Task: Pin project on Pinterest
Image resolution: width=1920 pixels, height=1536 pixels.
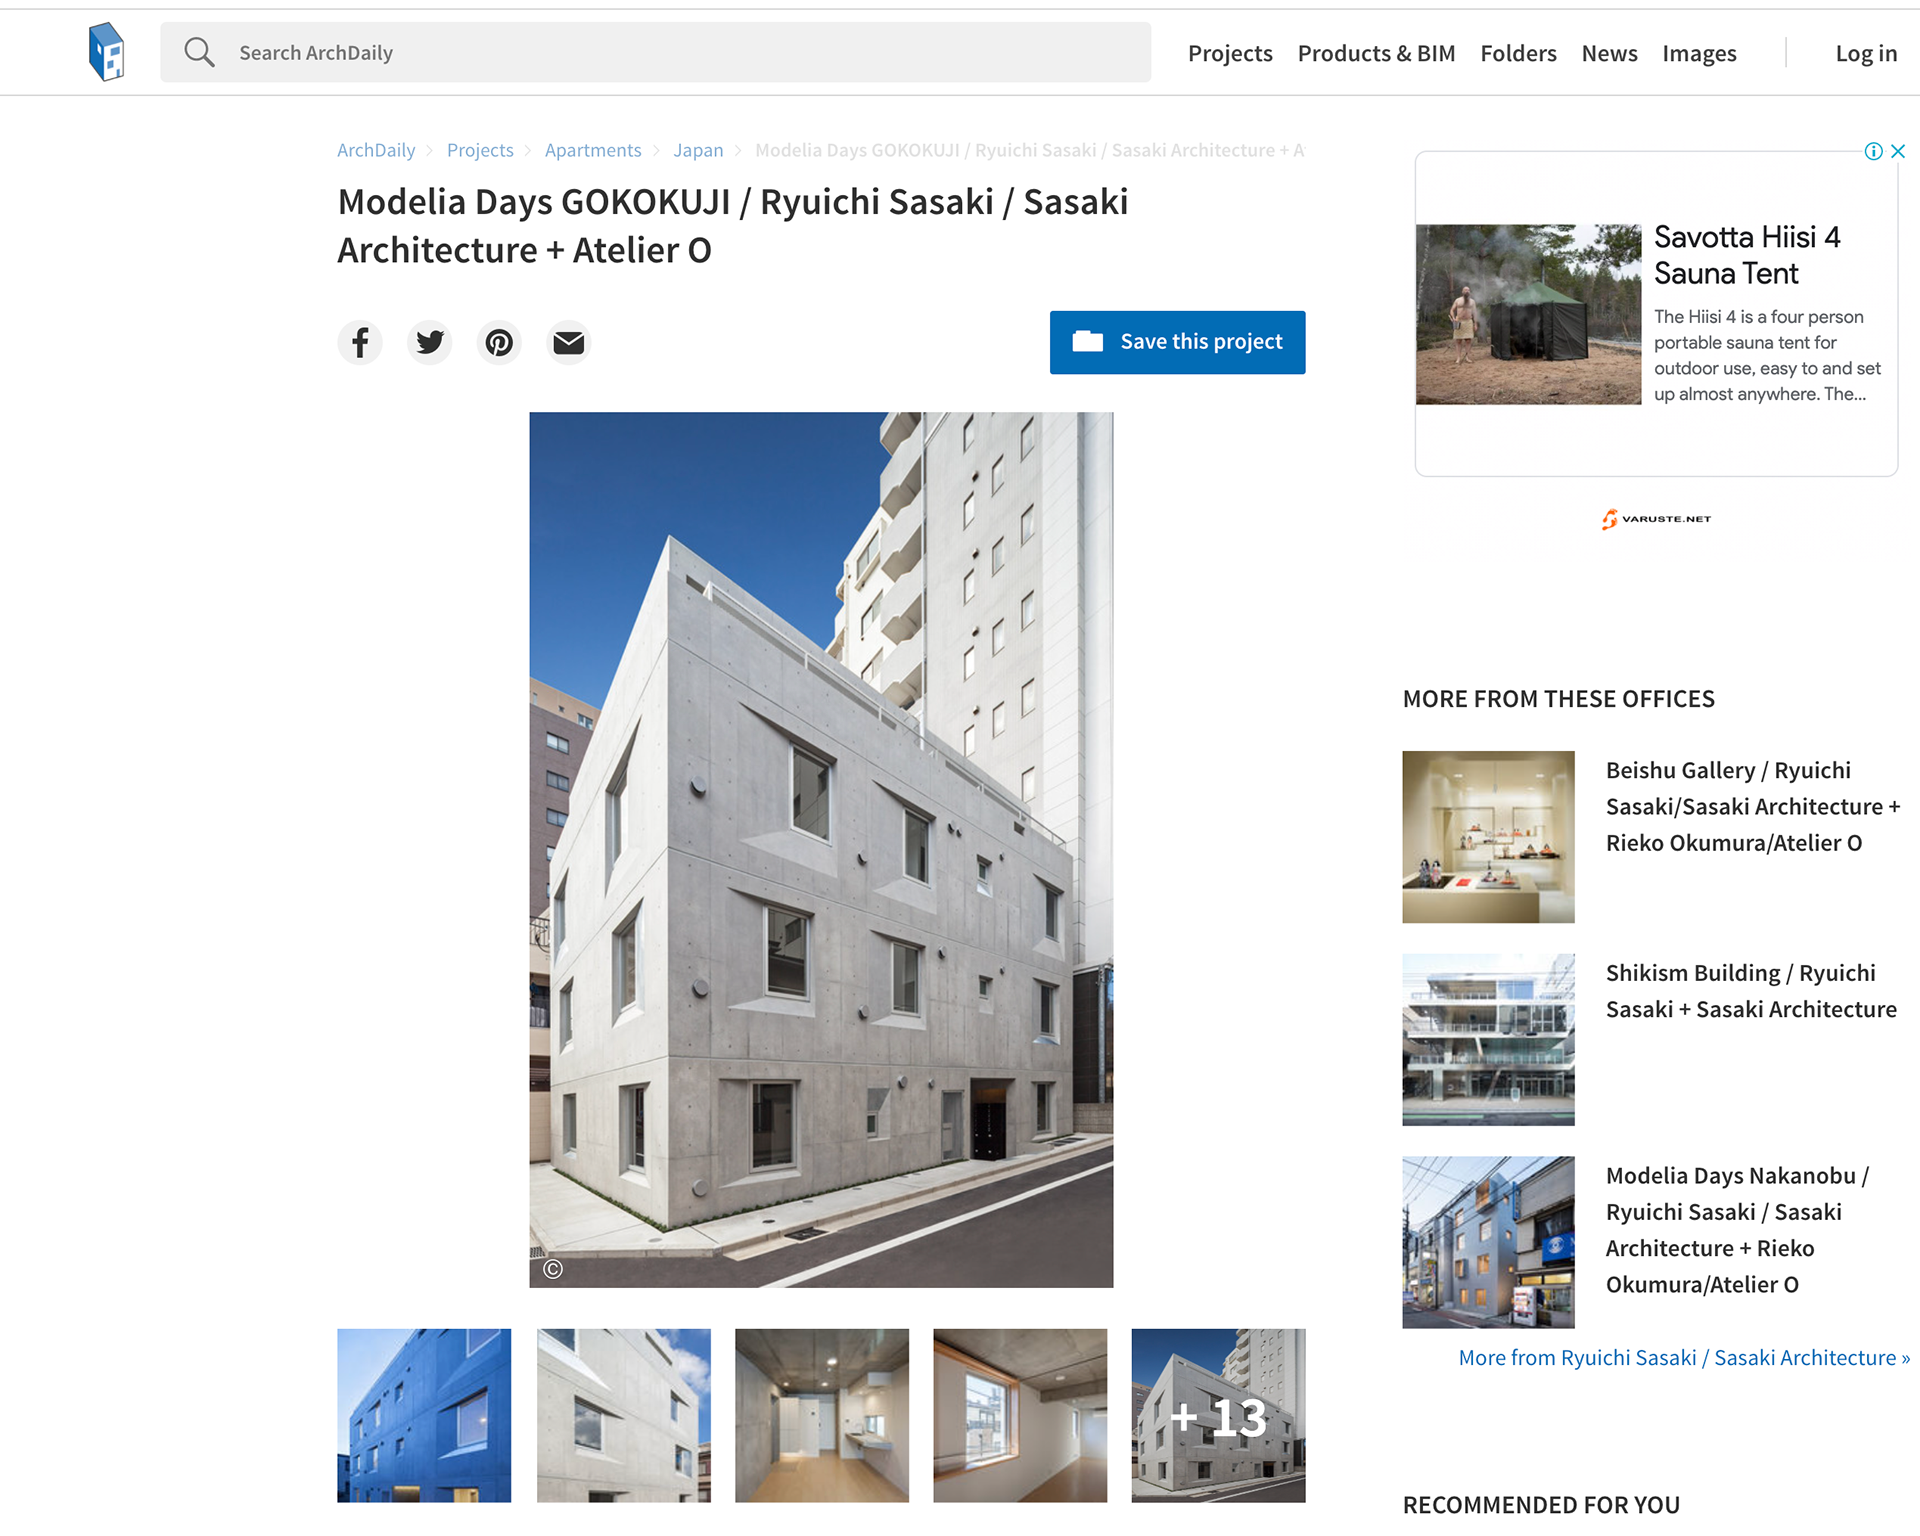Action: click(499, 342)
